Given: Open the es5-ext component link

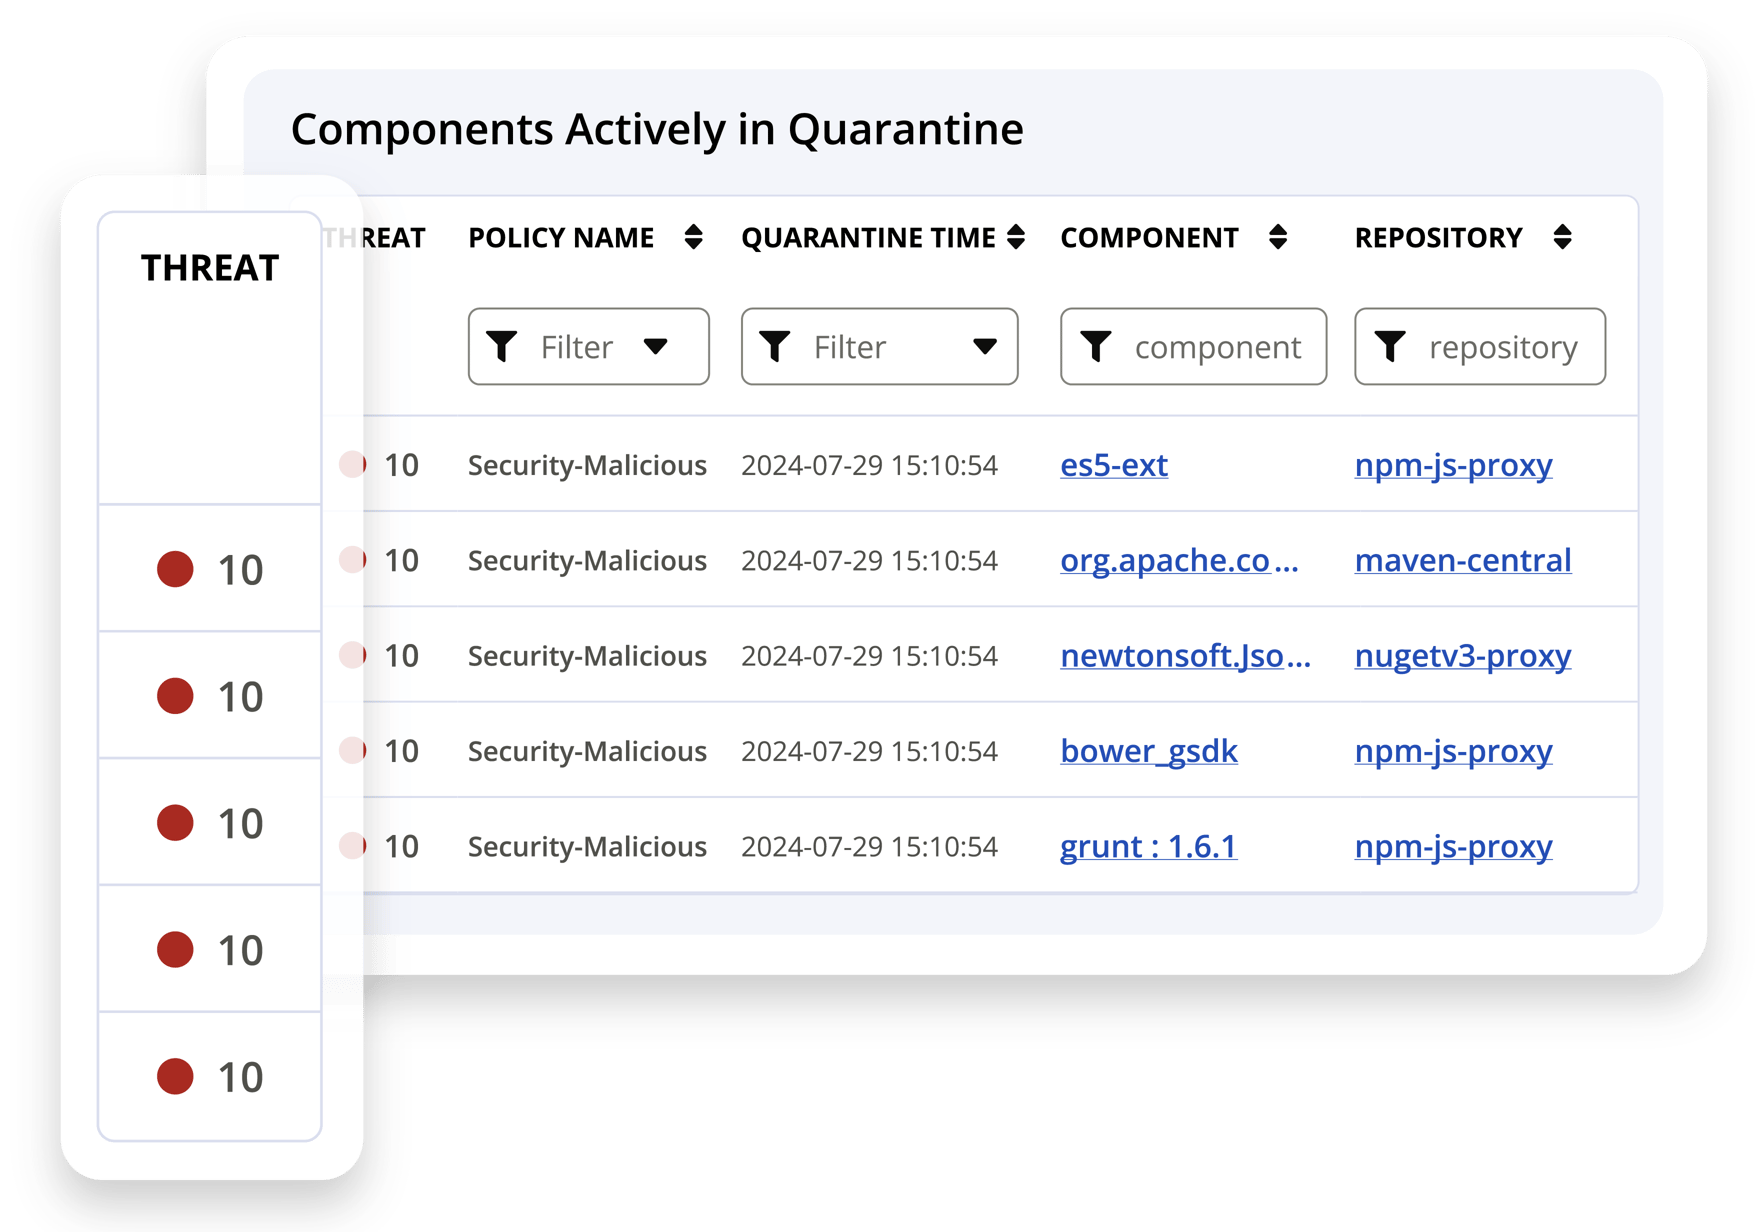Looking at the screenshot, I should pos(1114,464).
